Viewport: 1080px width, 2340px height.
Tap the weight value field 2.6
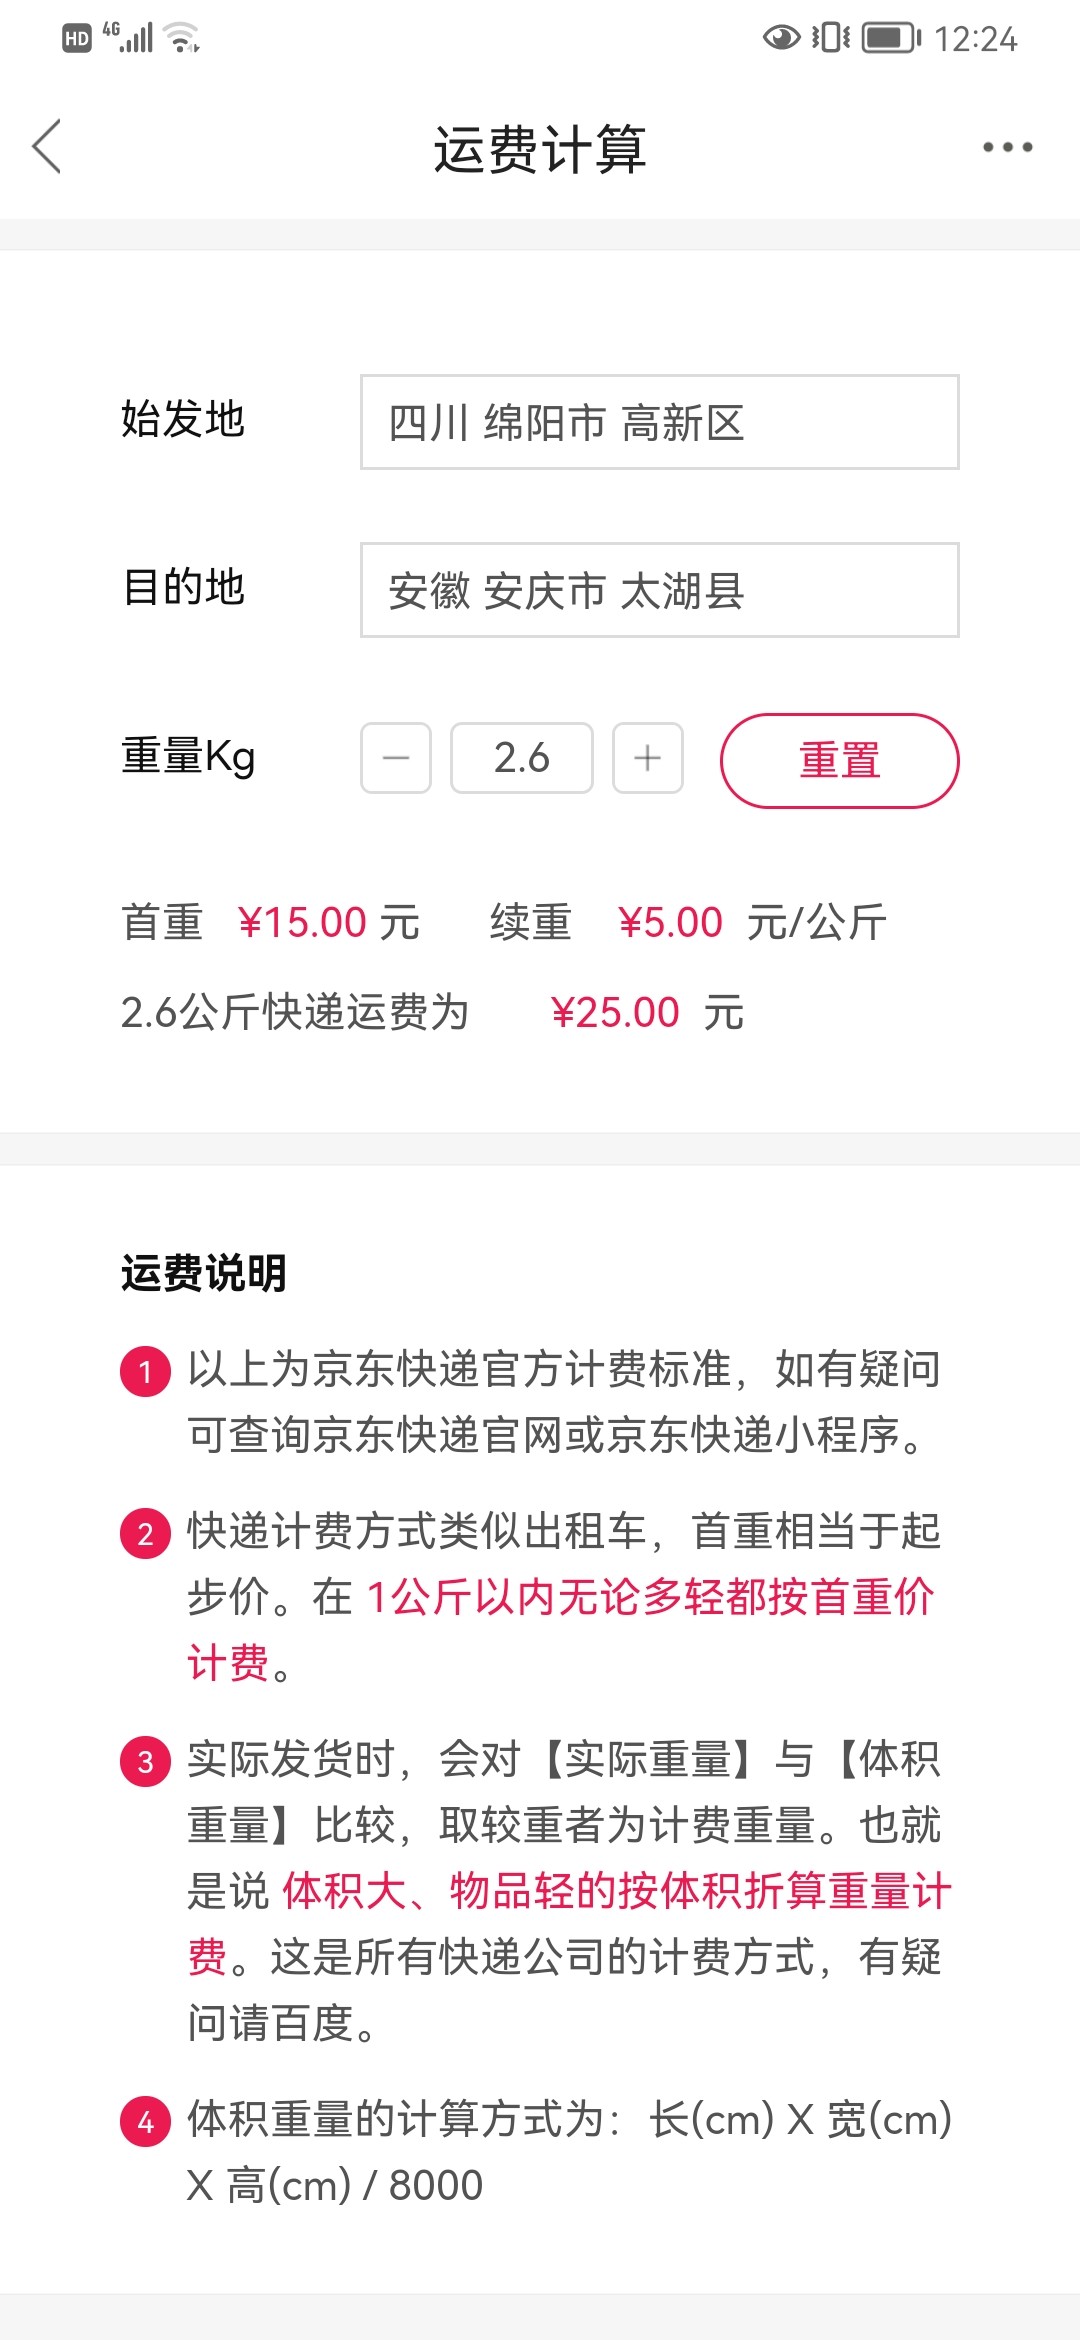522,758
